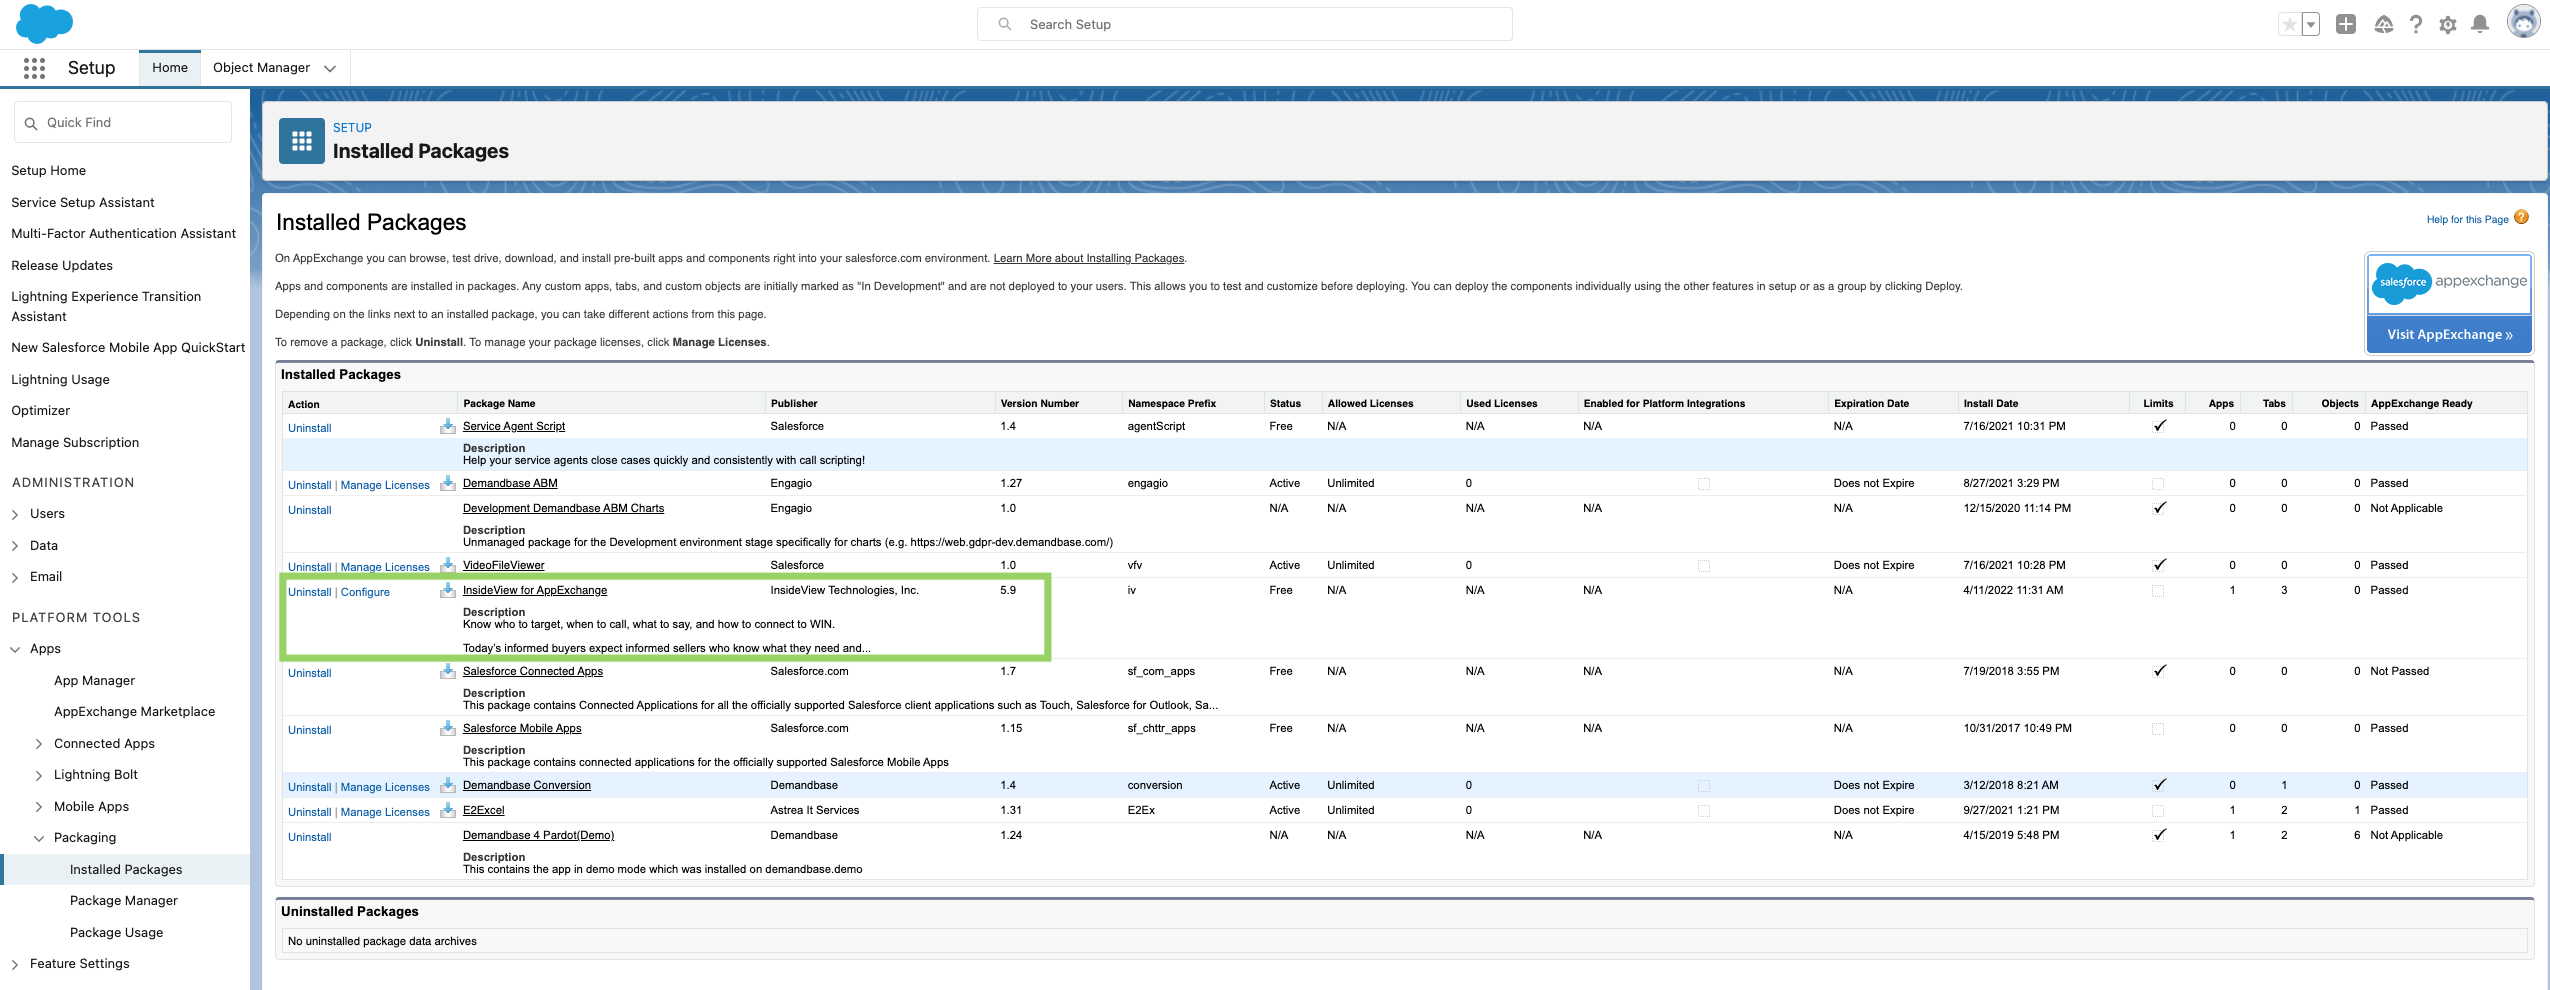Viewport: 2550px width, 990px height.
Task: Open the Setup gear menu
Action: click(x=2448, y=25)
